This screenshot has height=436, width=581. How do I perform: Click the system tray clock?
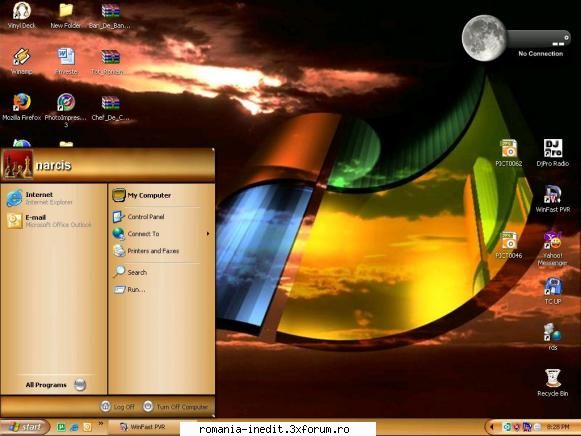coord(558,427)
